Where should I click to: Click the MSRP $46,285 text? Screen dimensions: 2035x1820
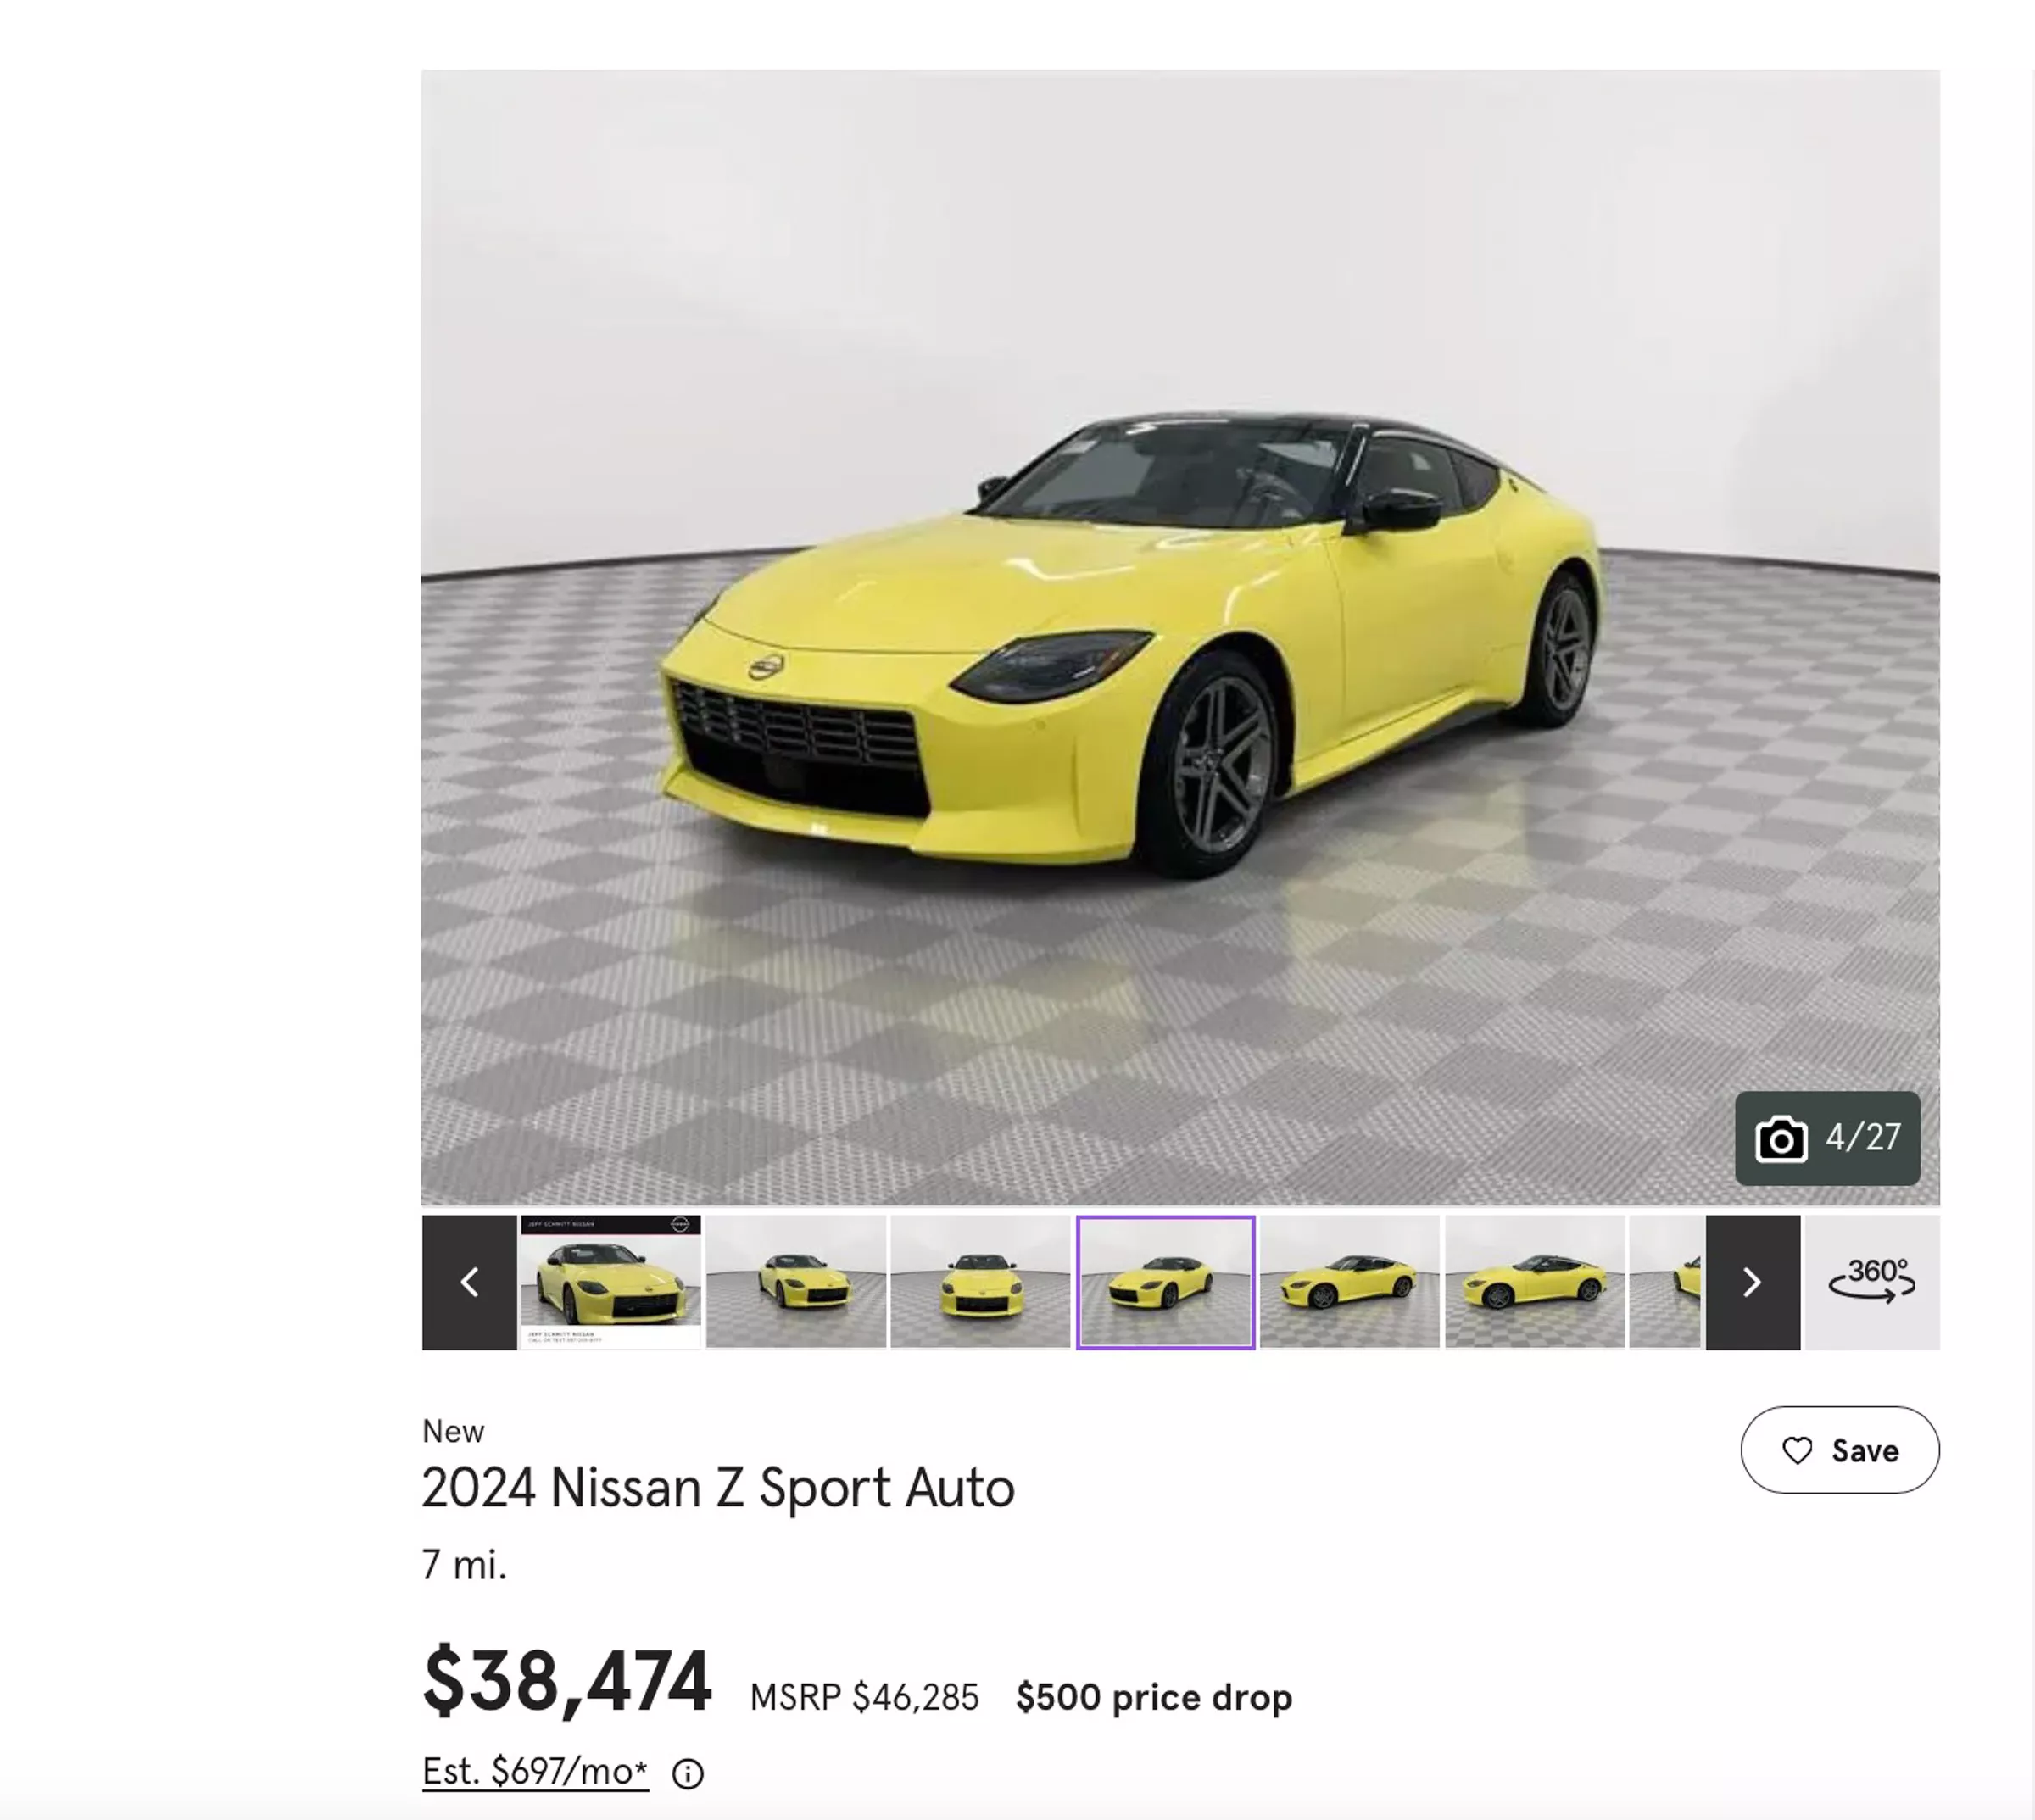coord(864,1697)
